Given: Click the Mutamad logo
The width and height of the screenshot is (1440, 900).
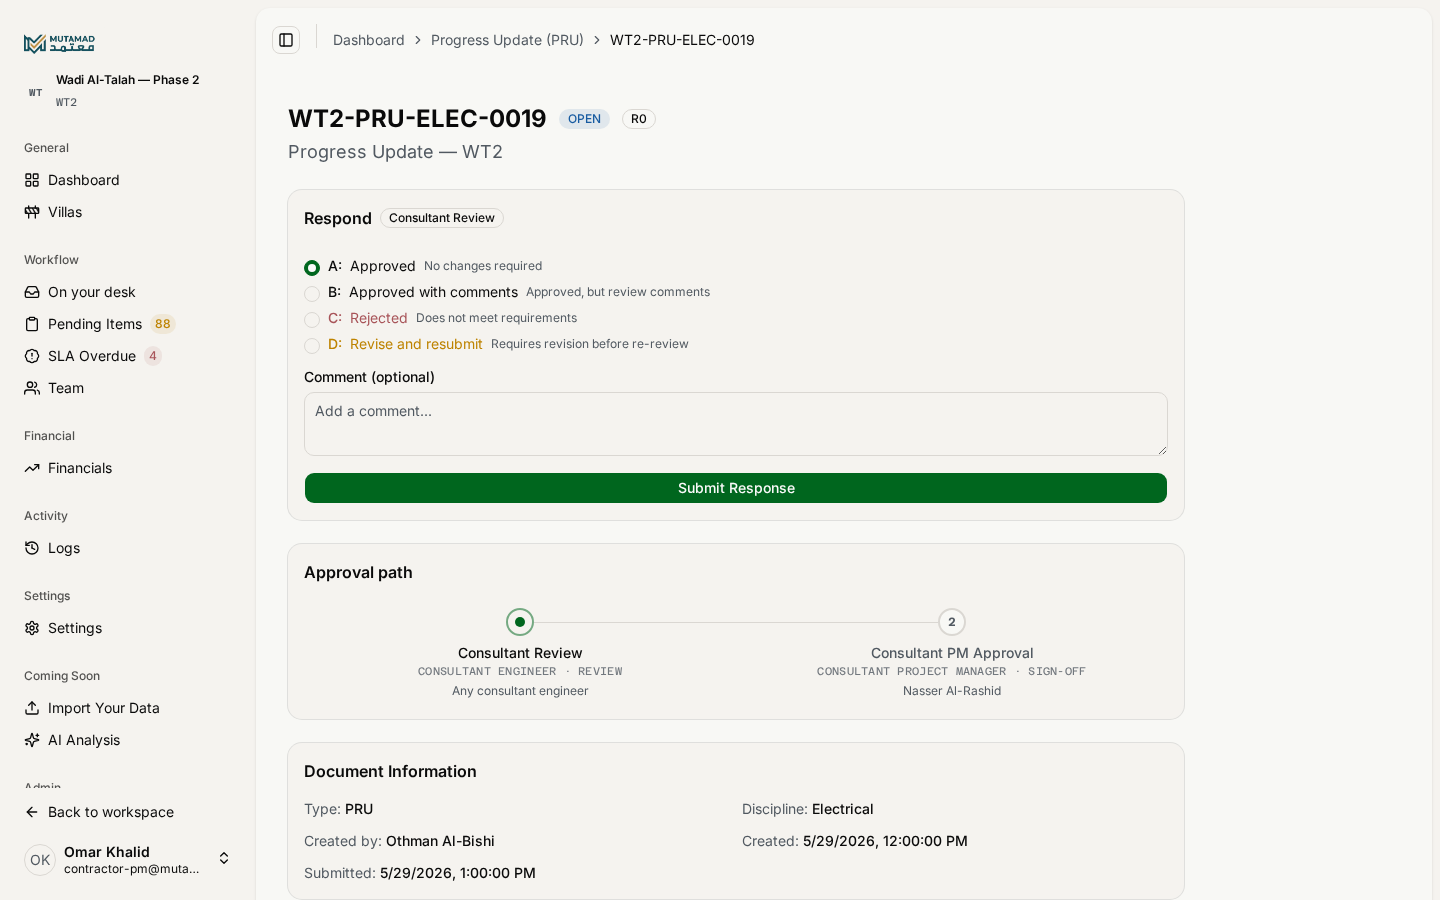Looking at the screenshot, I should (x=59, y=43).
